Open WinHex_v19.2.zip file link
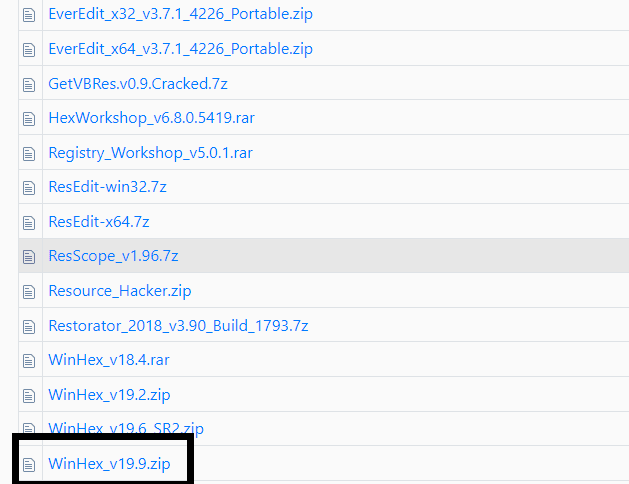 (x=110, y=395)
